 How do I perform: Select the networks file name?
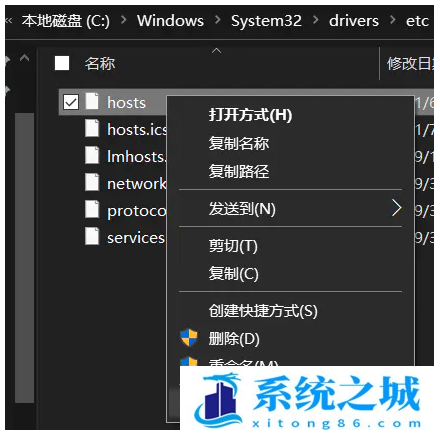point(136,183)
